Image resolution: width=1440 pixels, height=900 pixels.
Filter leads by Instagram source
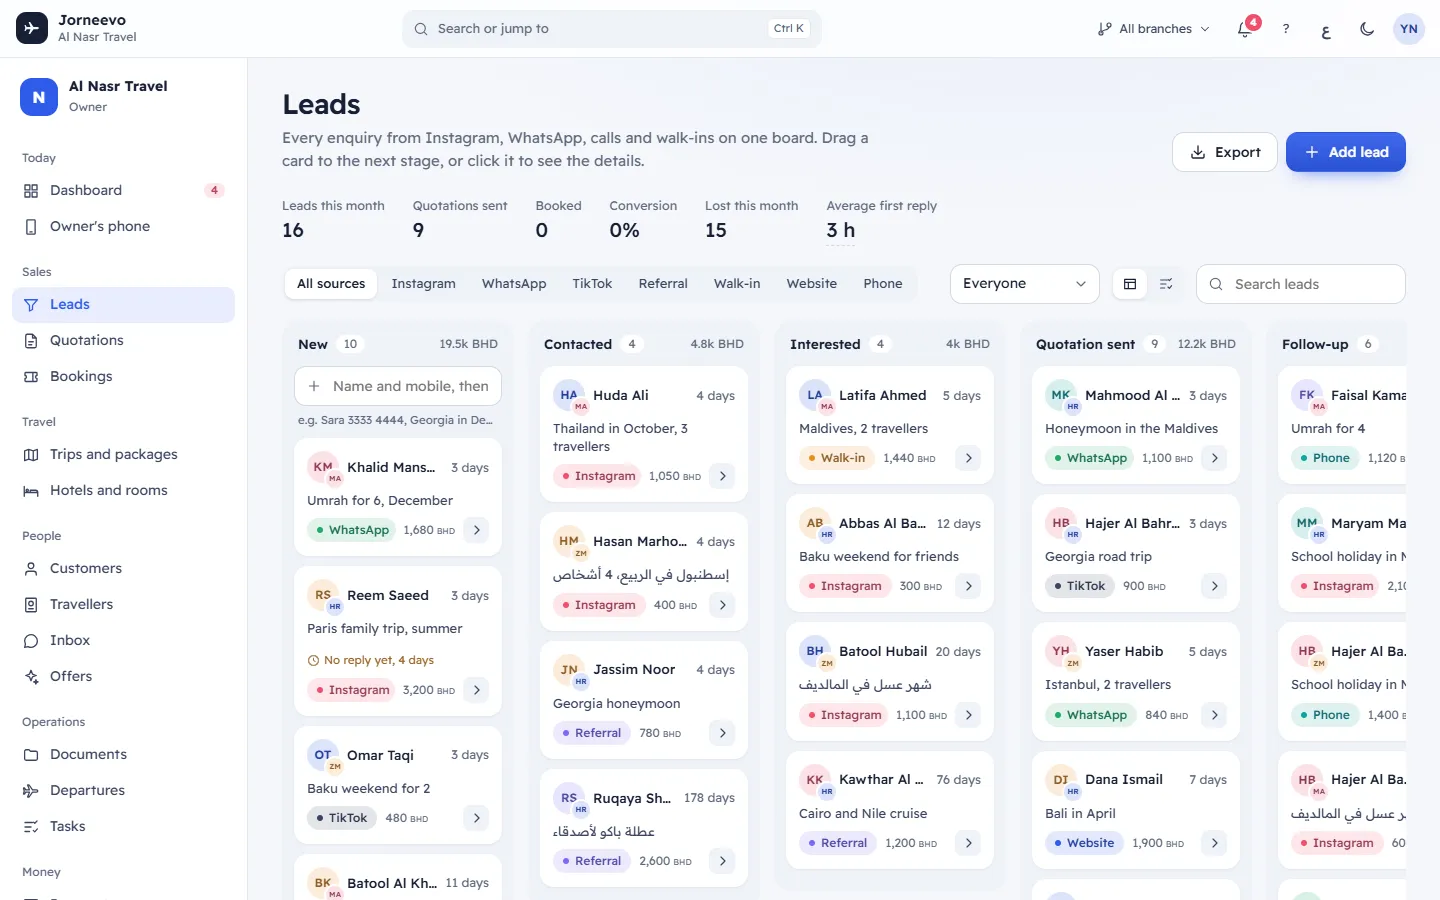[423, 284]
